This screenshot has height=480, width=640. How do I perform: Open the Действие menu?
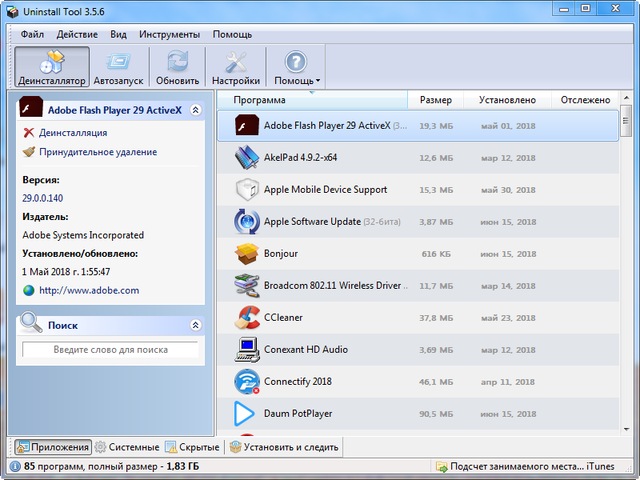(77, 34)
